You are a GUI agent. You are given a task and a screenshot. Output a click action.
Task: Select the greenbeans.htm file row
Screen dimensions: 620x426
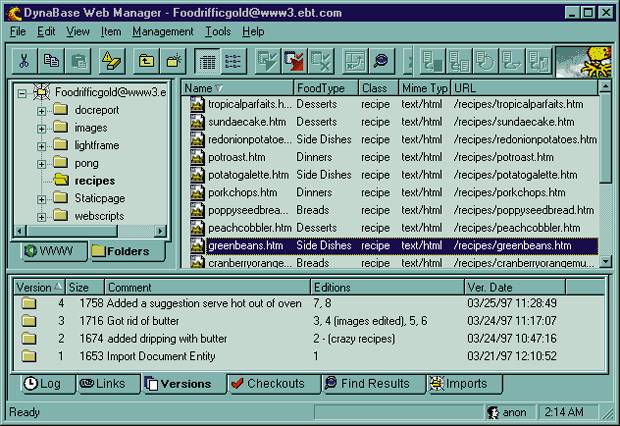click(x=393, y=246)
